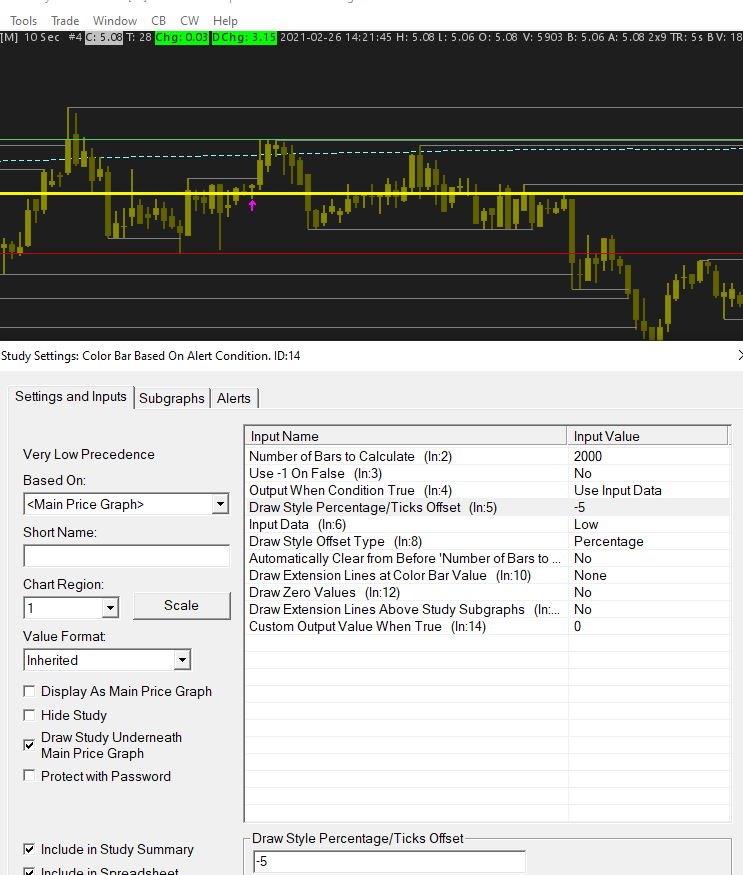Select Use -1 On False row
743x875 pixels.
point(487,473)
